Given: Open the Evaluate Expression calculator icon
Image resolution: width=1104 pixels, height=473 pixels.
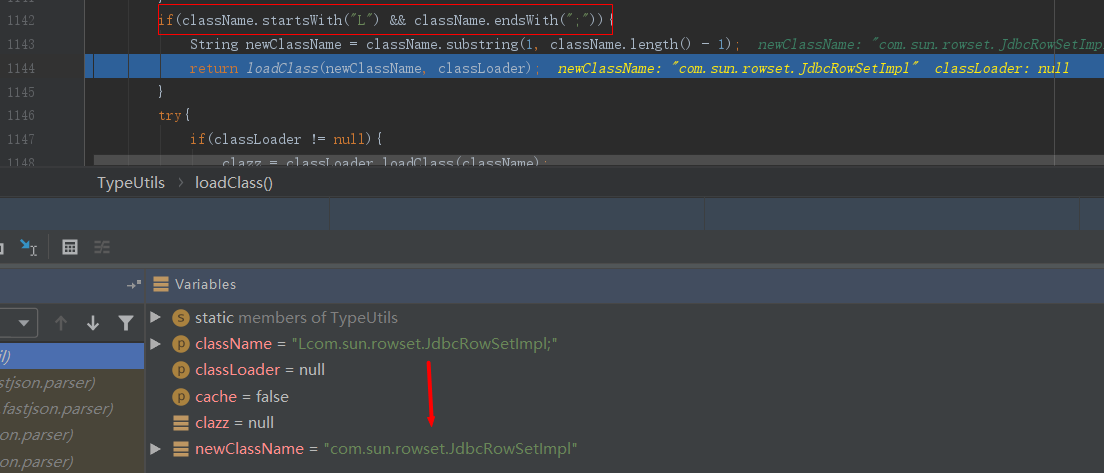Looking at the screenshot, I should 70,247.
